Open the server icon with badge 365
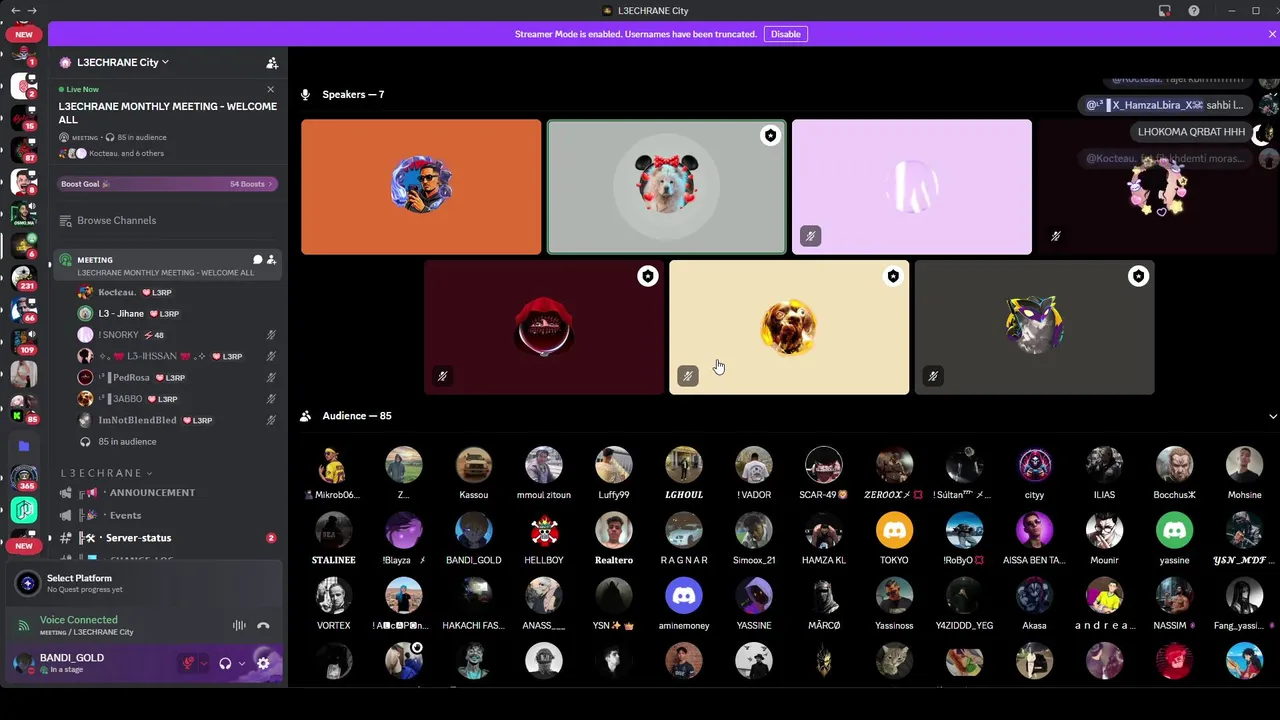Image resolution: width=1280 pixels, height=720 pixels. coord(24,477)
